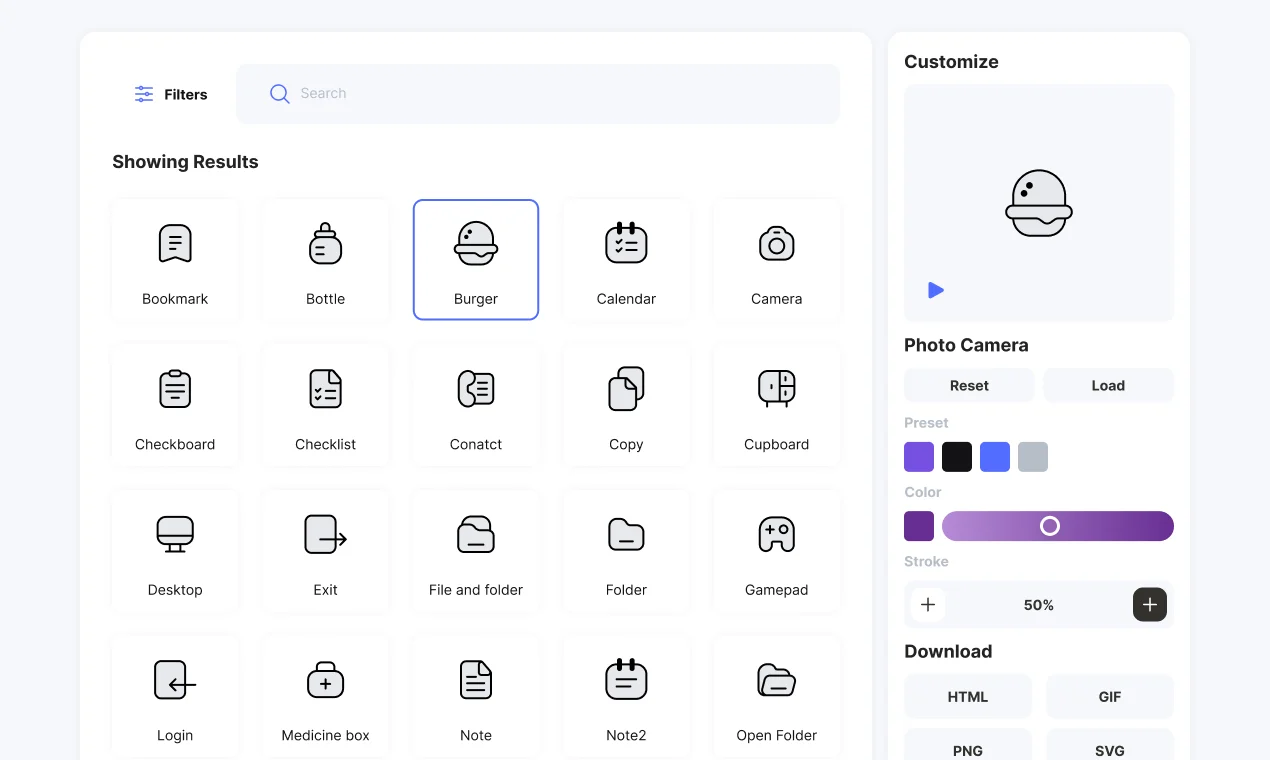
Task: Download the icon as SVG
Action: point(1110,750)
